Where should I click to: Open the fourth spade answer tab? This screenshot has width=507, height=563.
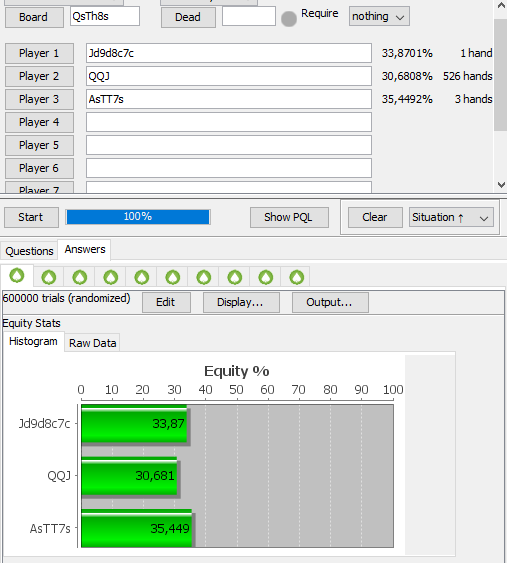(x=111, y=277)
